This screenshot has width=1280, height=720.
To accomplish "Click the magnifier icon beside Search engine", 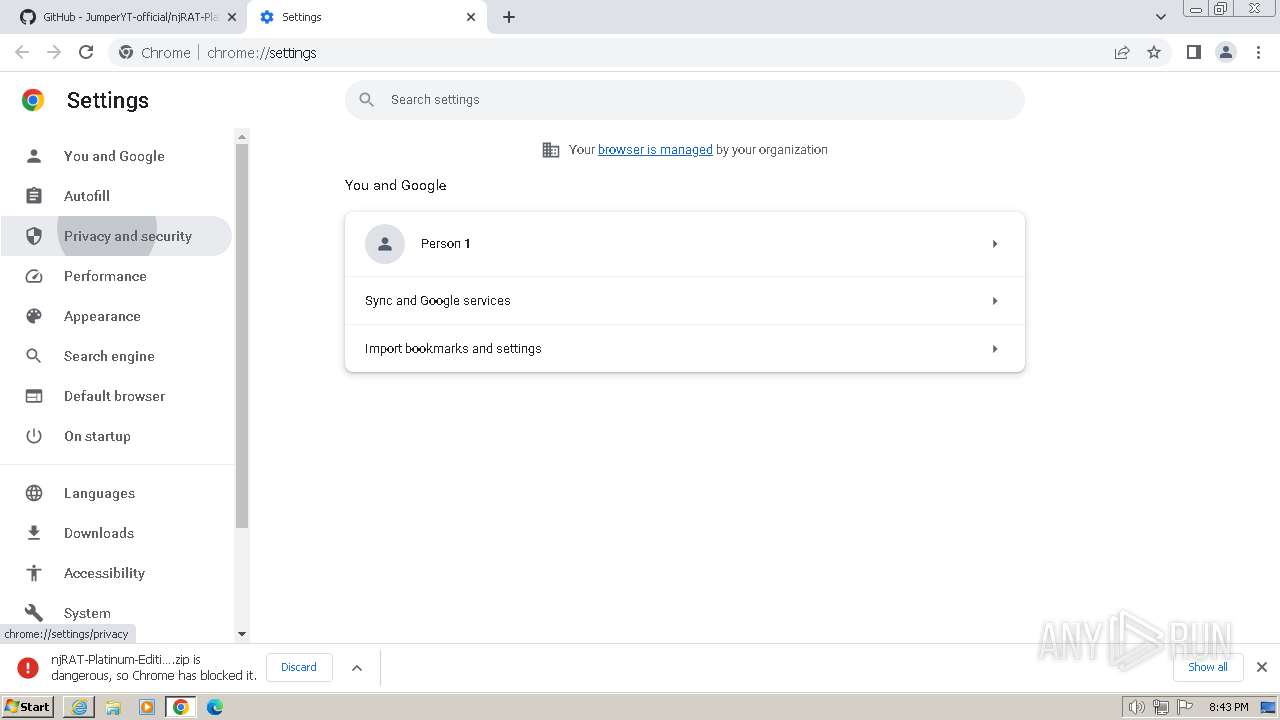I will (x=34, y=356).
